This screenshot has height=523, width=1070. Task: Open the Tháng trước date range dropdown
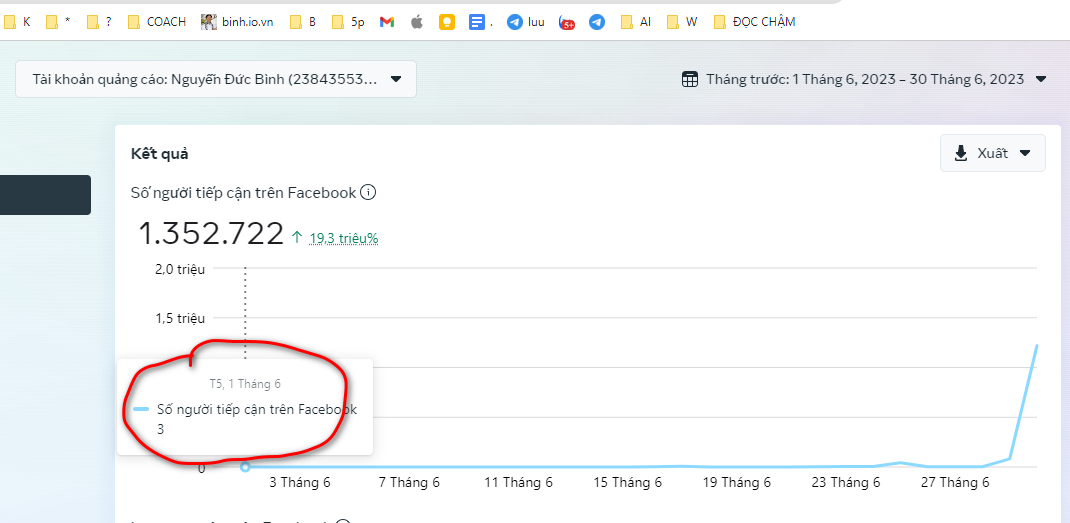coord(864,79)
